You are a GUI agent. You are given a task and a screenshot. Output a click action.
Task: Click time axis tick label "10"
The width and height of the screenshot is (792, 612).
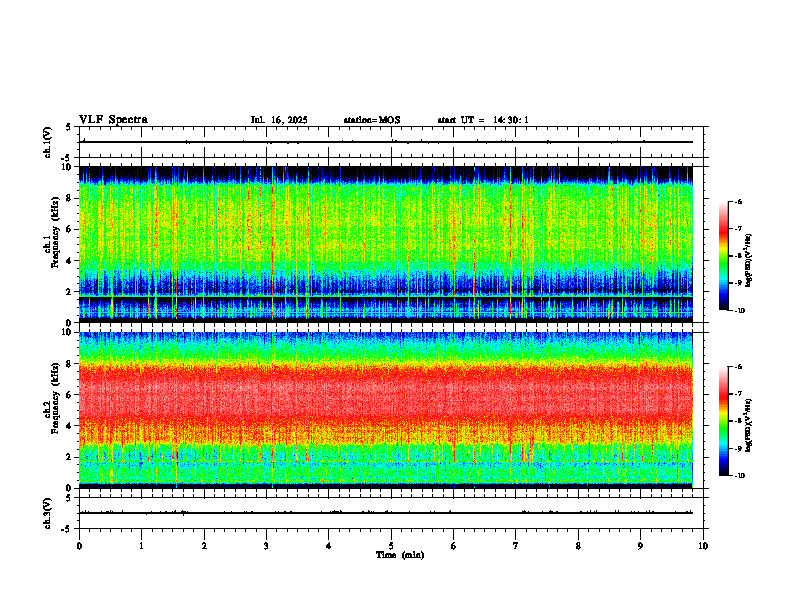[703, 546]
